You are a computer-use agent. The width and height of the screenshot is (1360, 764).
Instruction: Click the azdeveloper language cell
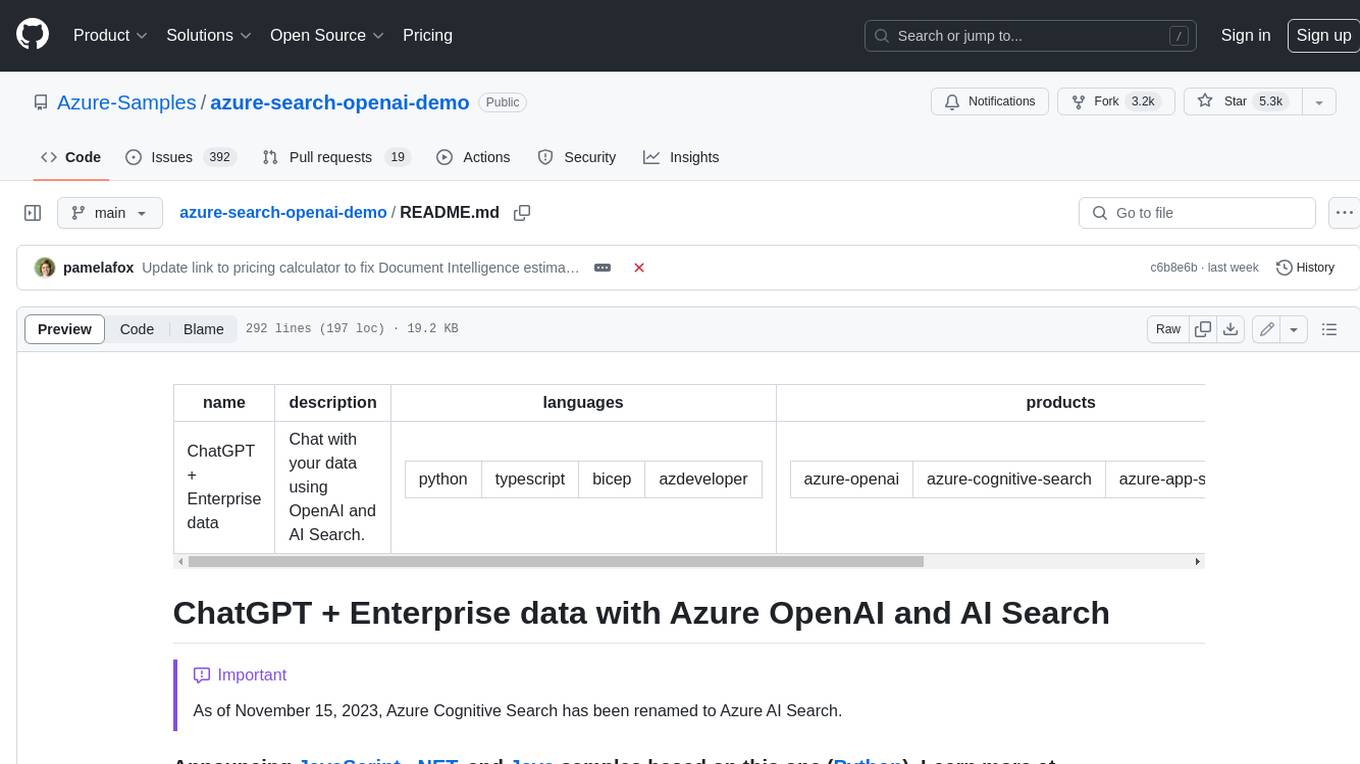tap(703, 479)
